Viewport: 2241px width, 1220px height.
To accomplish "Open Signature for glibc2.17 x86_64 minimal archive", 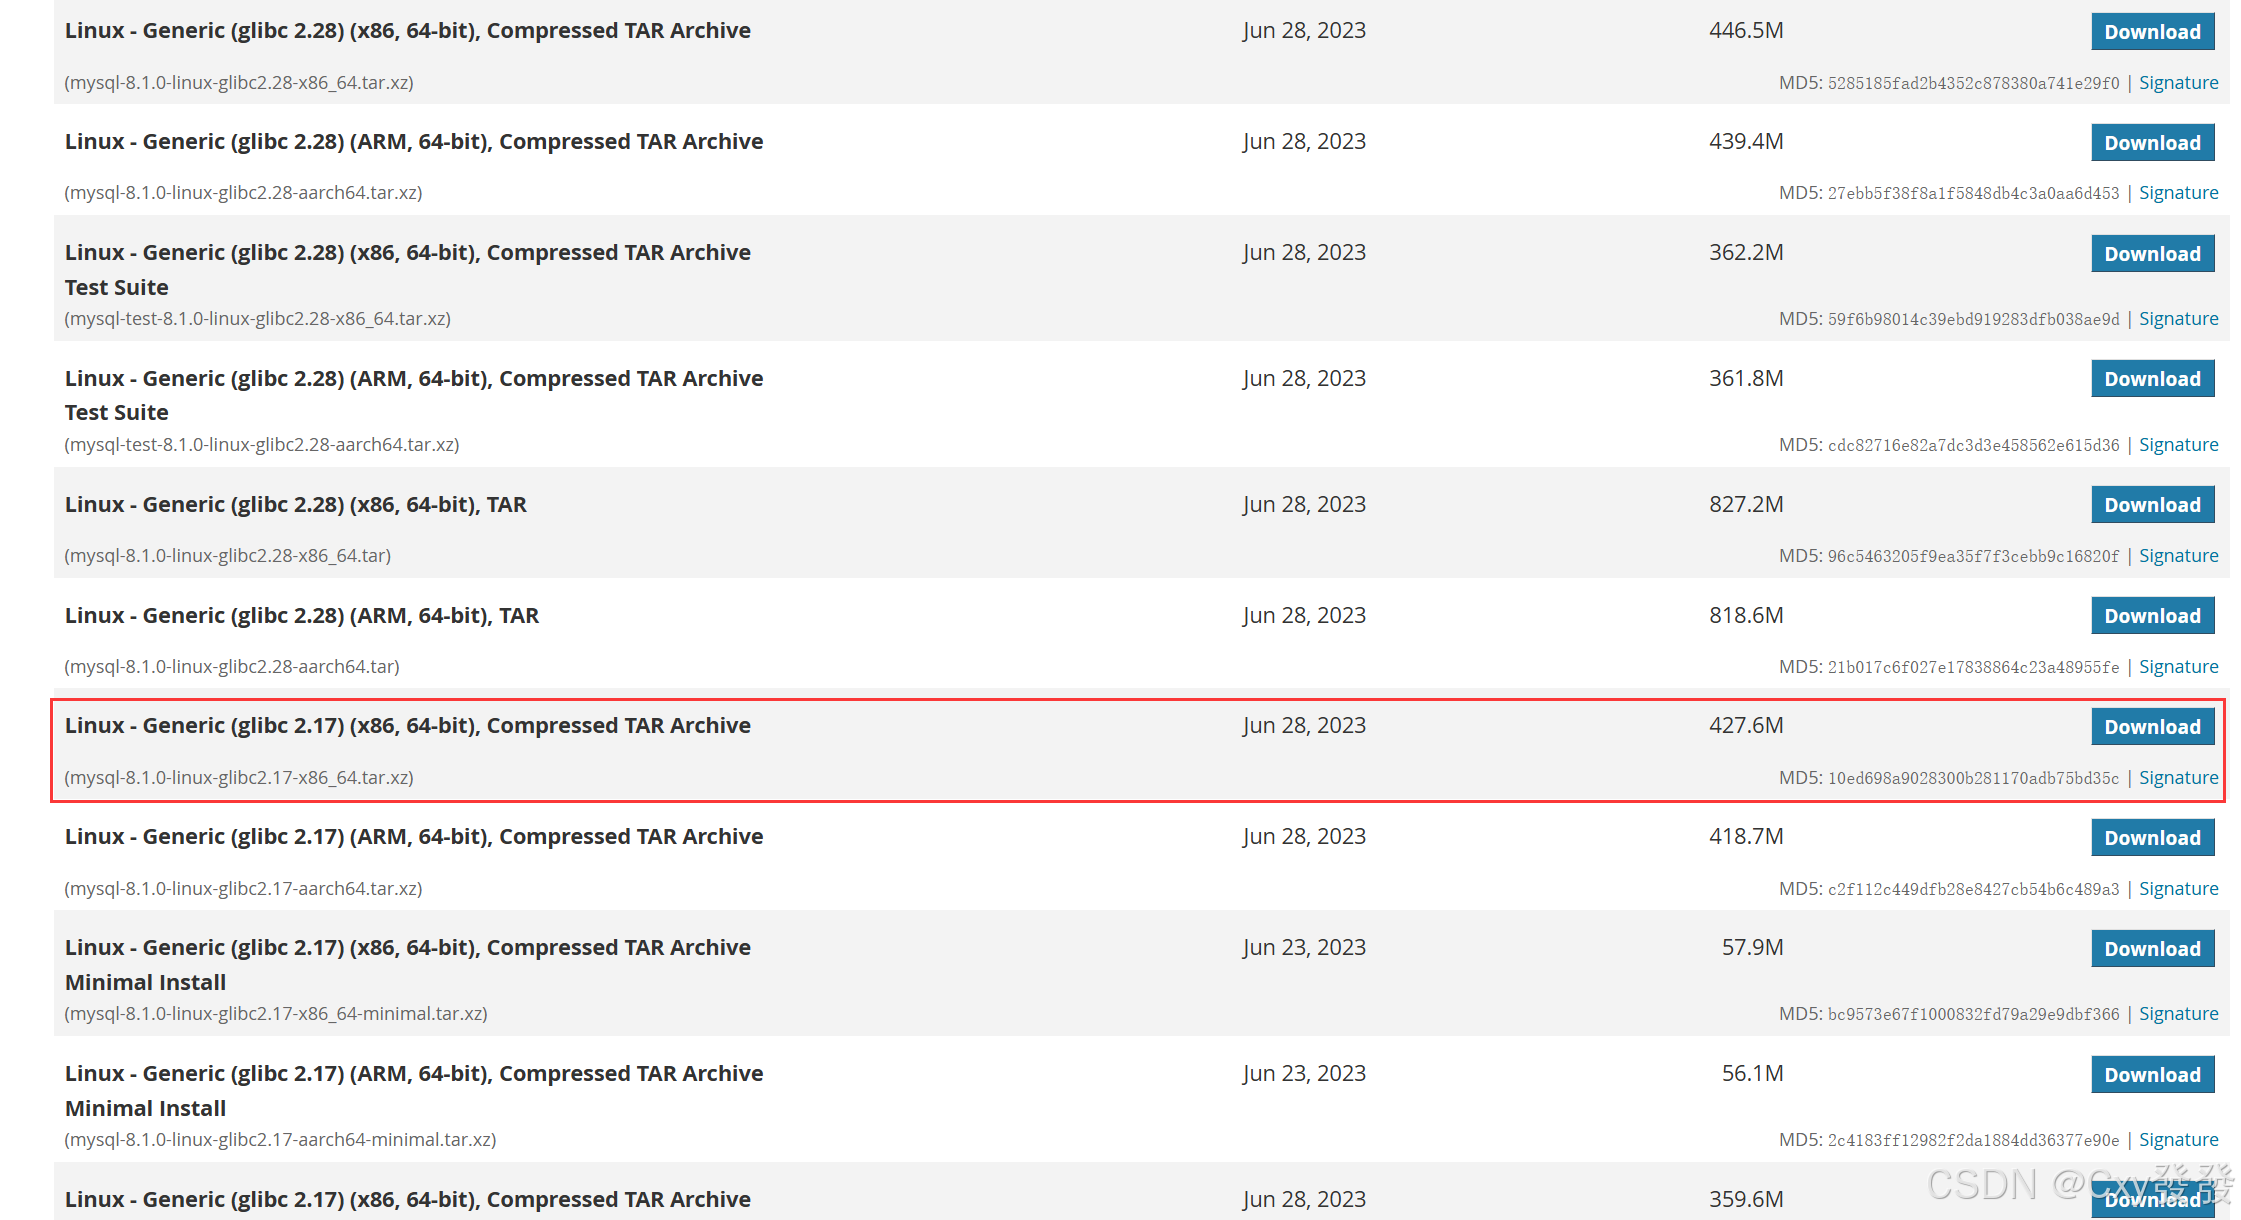I will tap(2177, 1014).
